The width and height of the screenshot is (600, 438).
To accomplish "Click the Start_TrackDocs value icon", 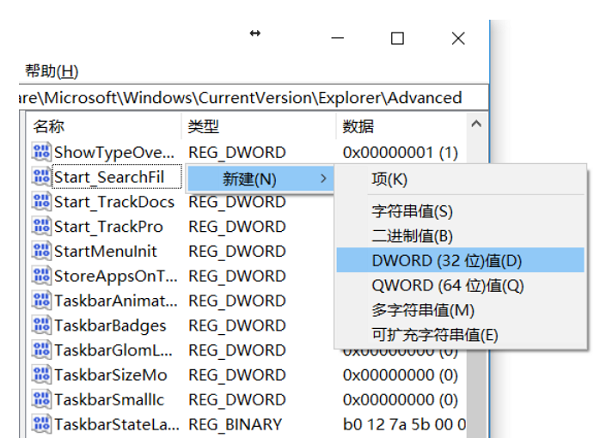I will click(41, 202).
